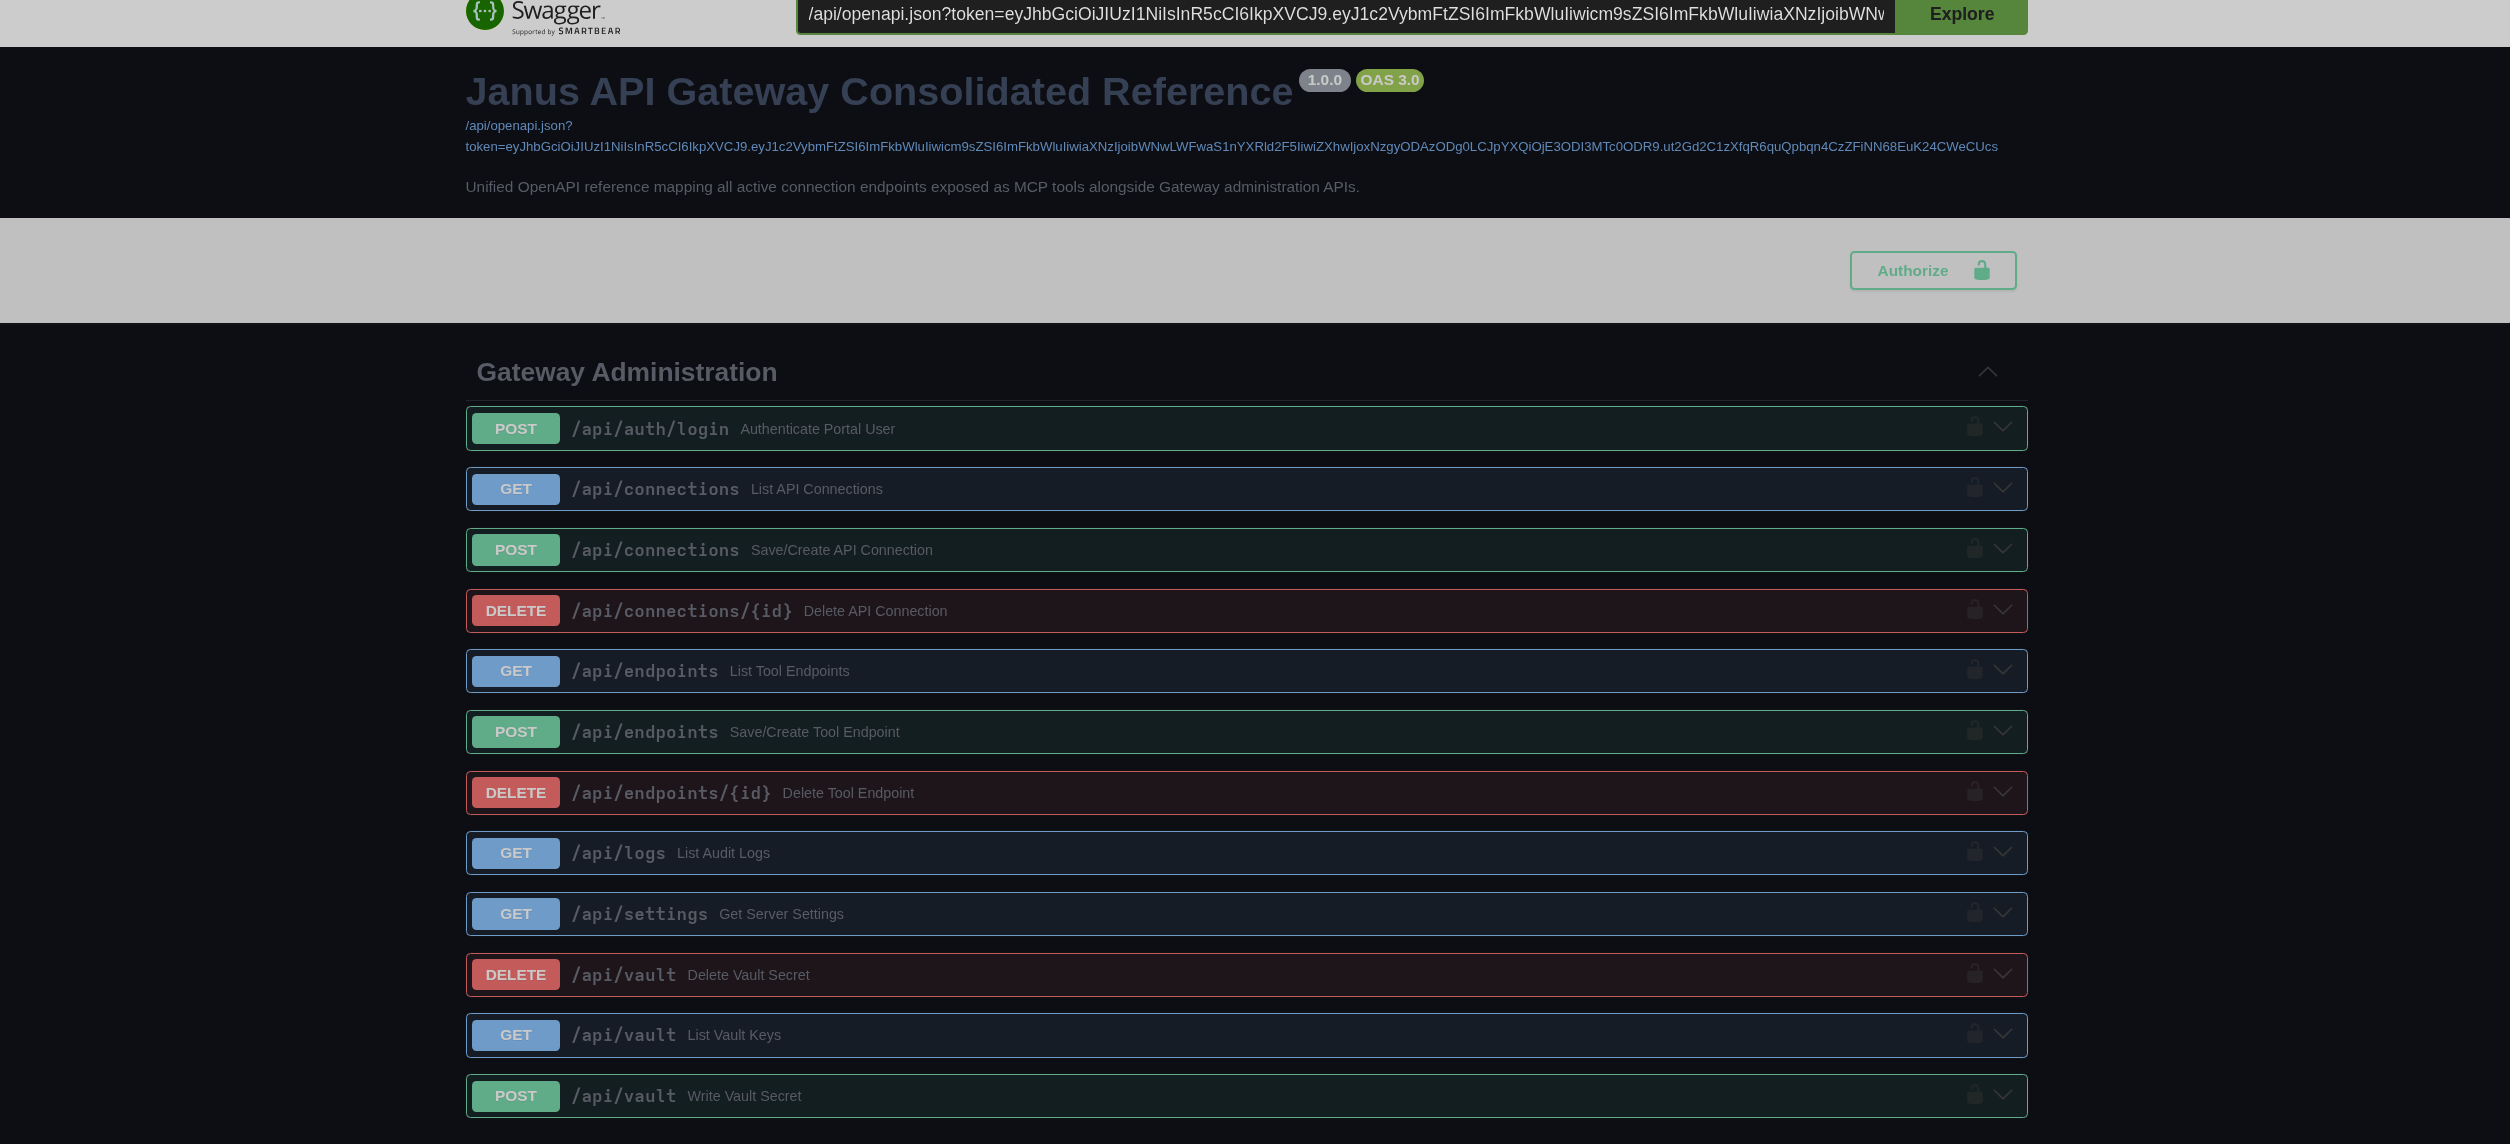The width and height of the screenshot is (2510, 1144).
Task: Click 'Authenticate Portal User' summary text
Action: click(817, 429)
